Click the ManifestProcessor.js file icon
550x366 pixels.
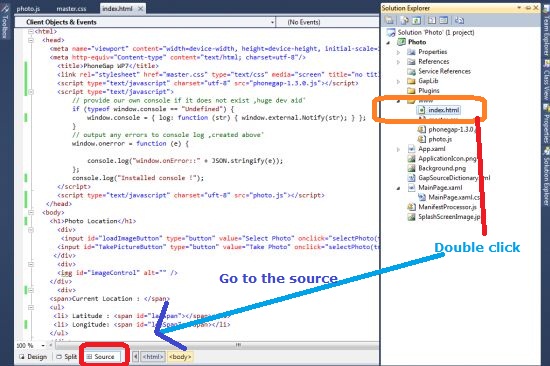tap(411, 207)
